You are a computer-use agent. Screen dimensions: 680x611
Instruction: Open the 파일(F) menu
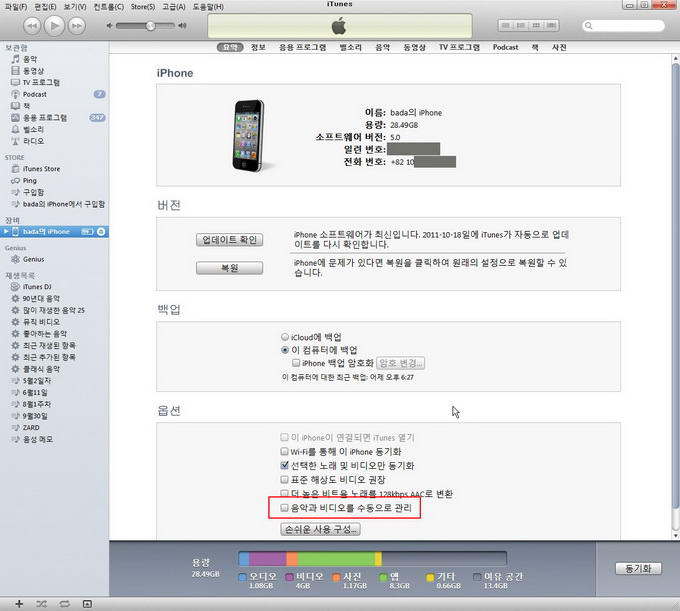[x=16, y=7]
